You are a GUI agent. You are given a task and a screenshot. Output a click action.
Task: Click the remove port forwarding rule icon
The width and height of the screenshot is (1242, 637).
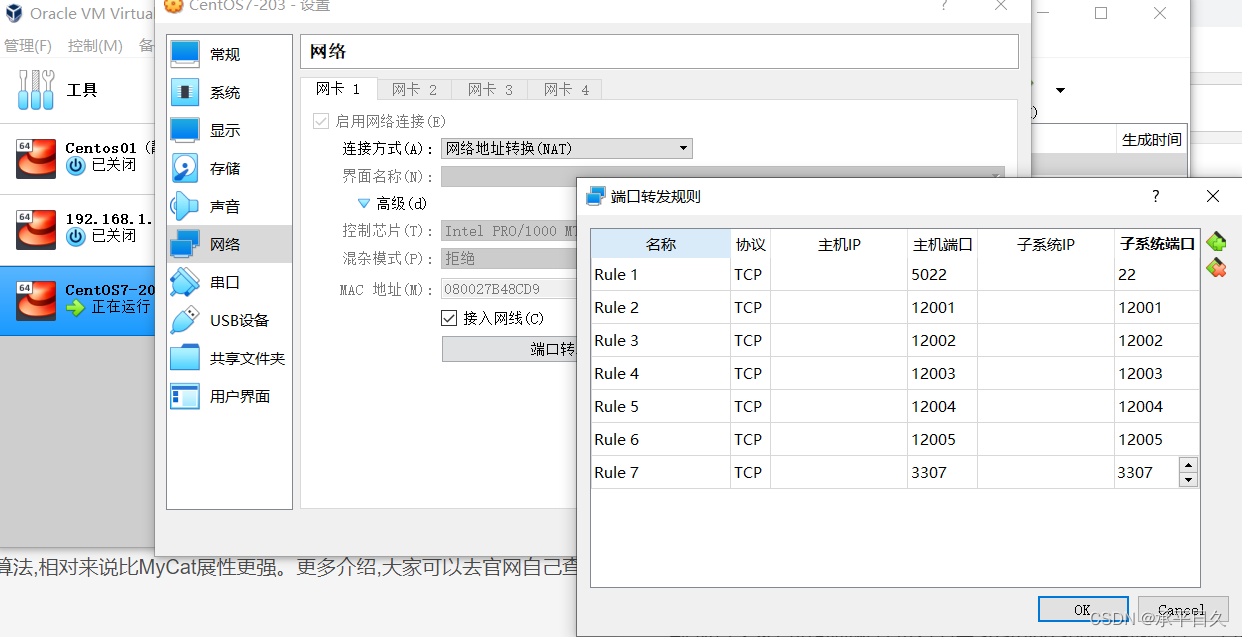(x=1216, y=267)
